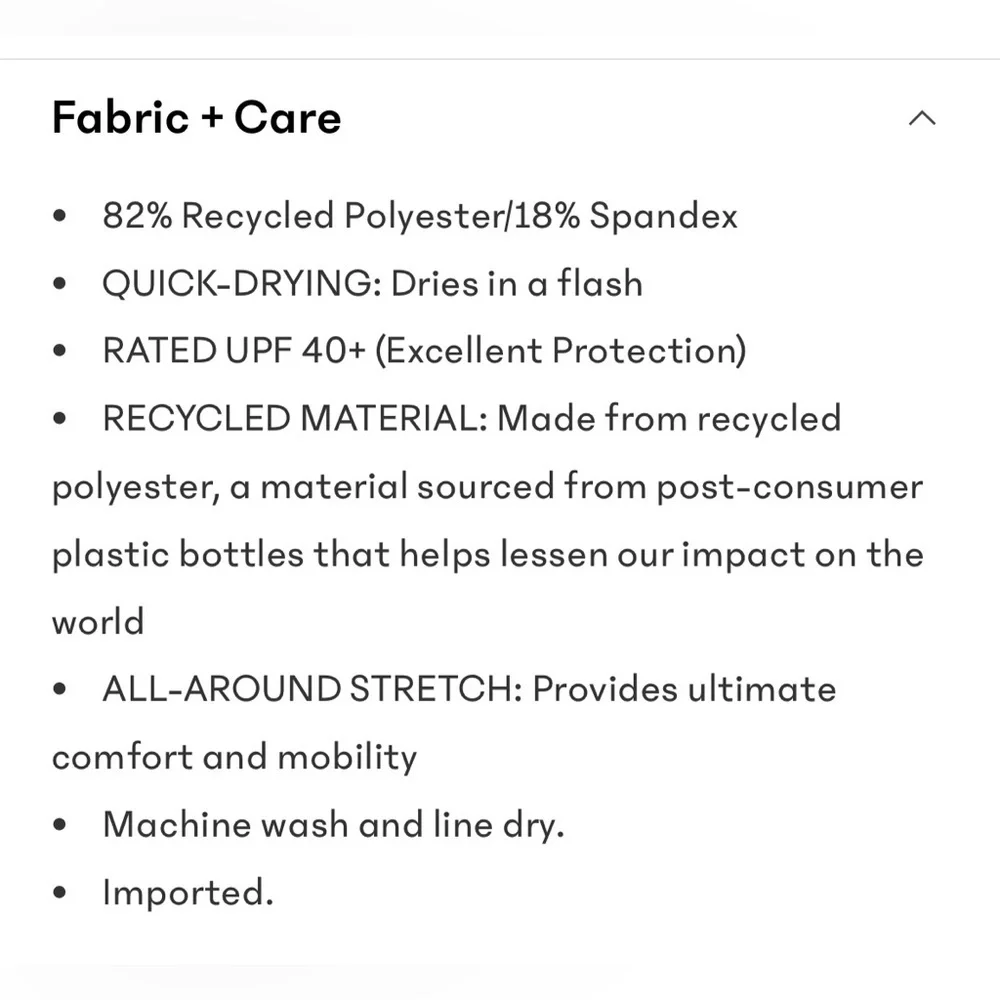Click the line starting with plastic bottles
Image resolution: width=1000 pixels, height=1000 pixels.
point(488,554)
